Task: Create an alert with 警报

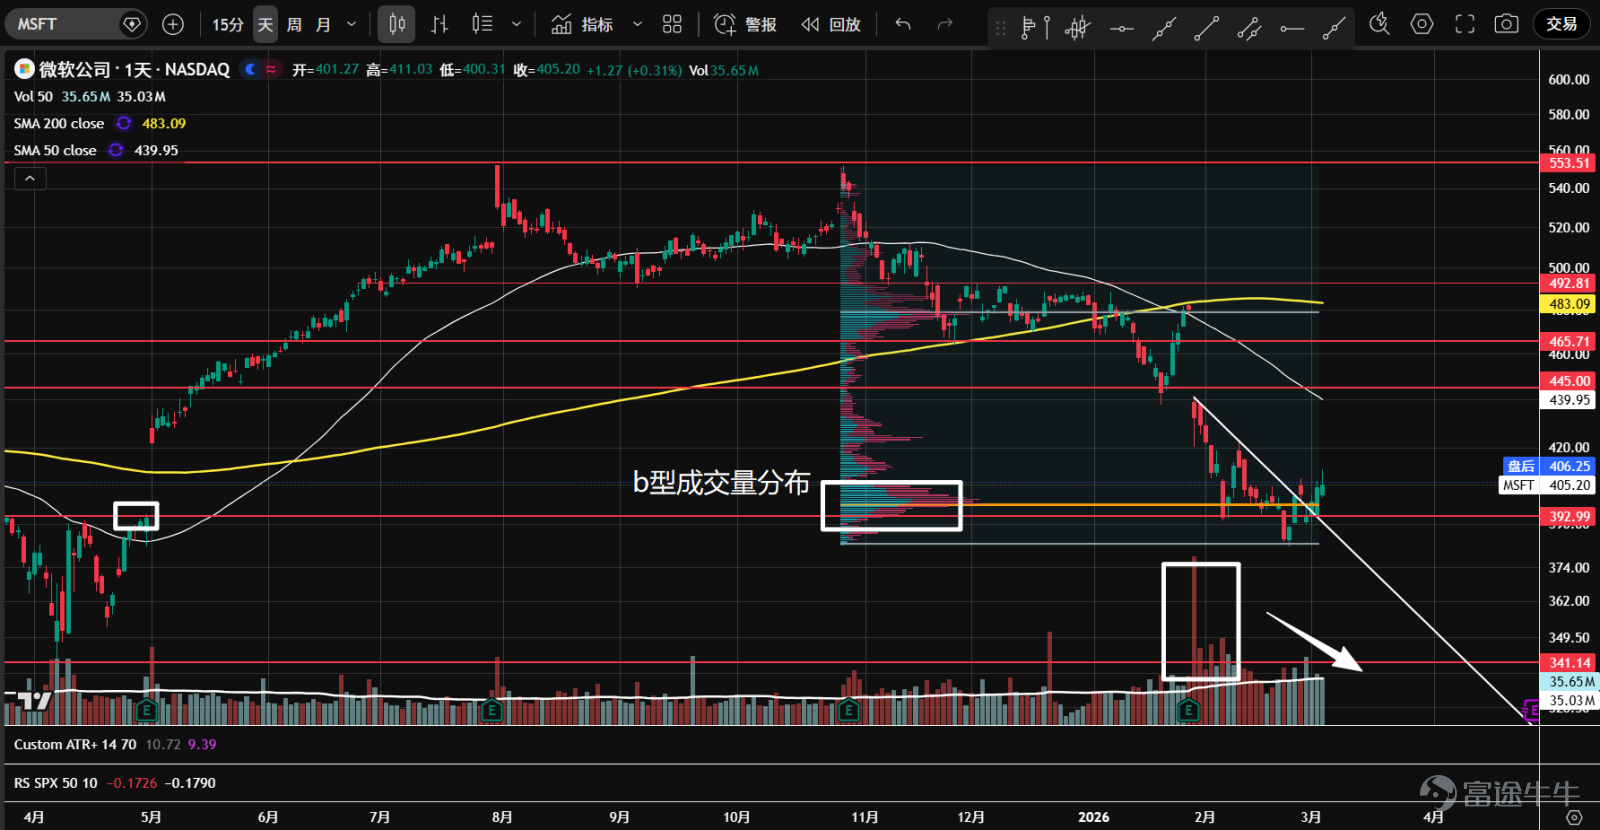Action: click(x=745, y=24)
